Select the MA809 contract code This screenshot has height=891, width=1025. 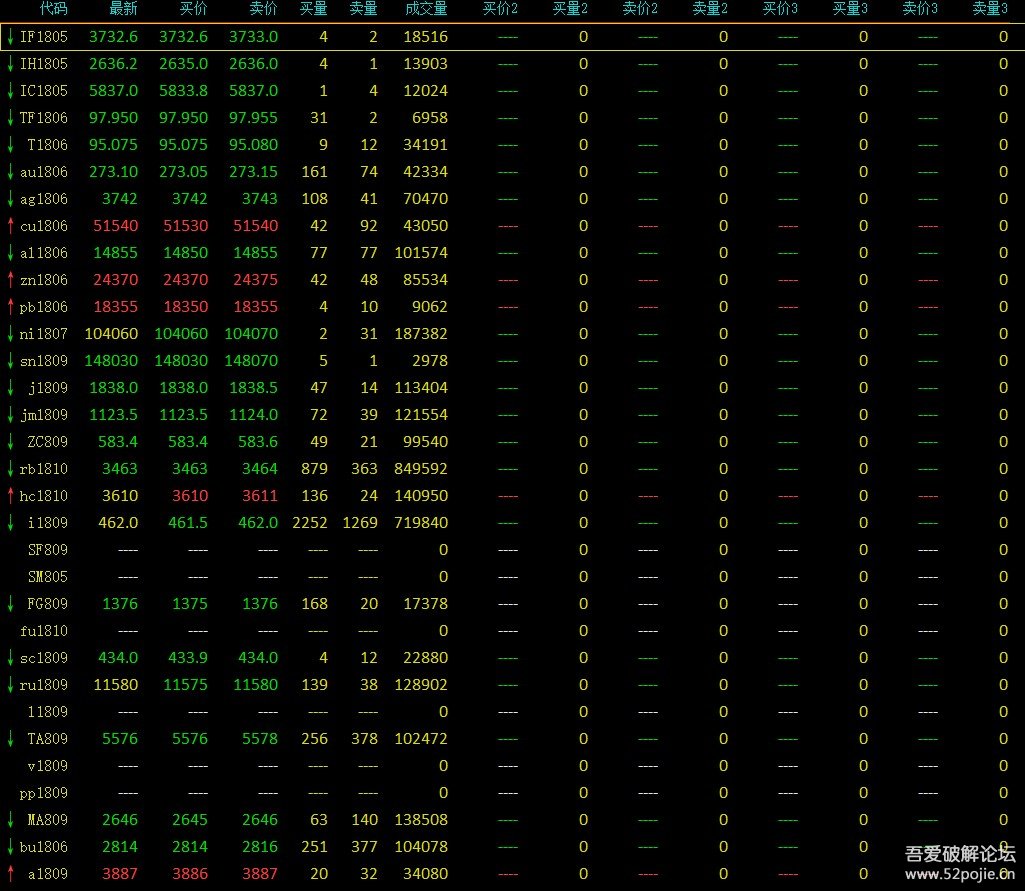(x=47, y=820)
